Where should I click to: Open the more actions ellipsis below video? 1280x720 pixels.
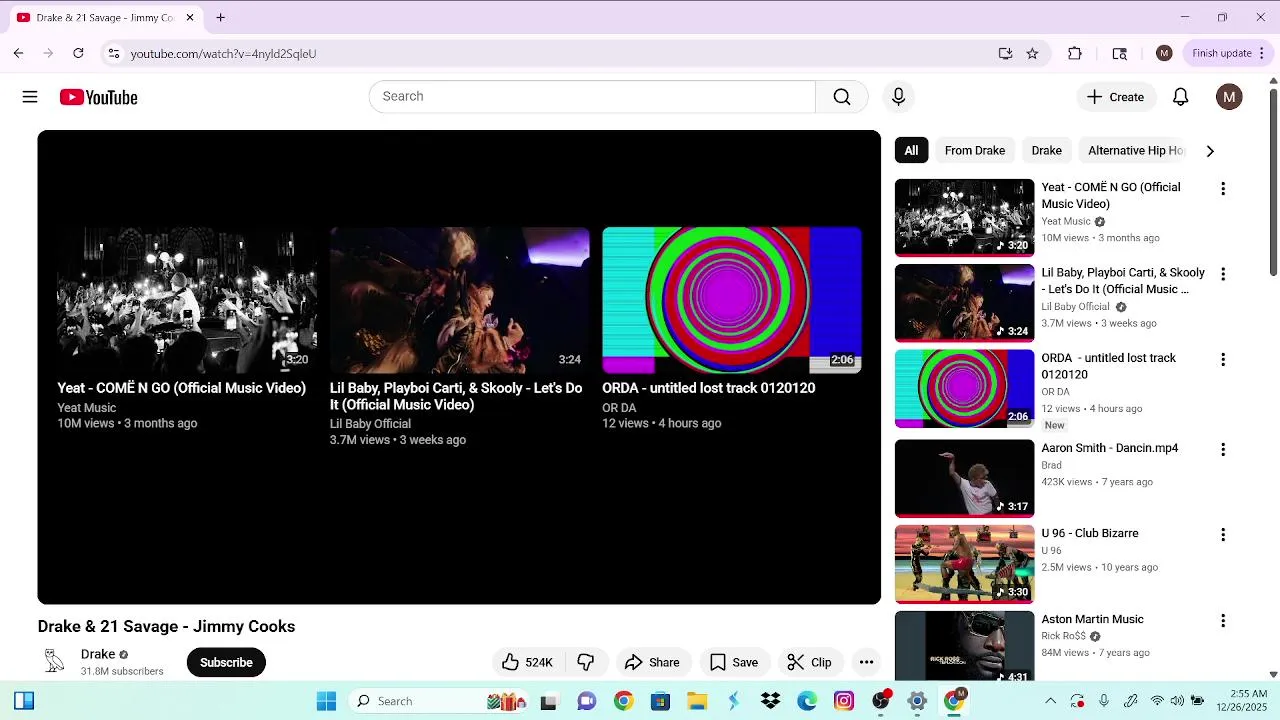pos(866,662)
